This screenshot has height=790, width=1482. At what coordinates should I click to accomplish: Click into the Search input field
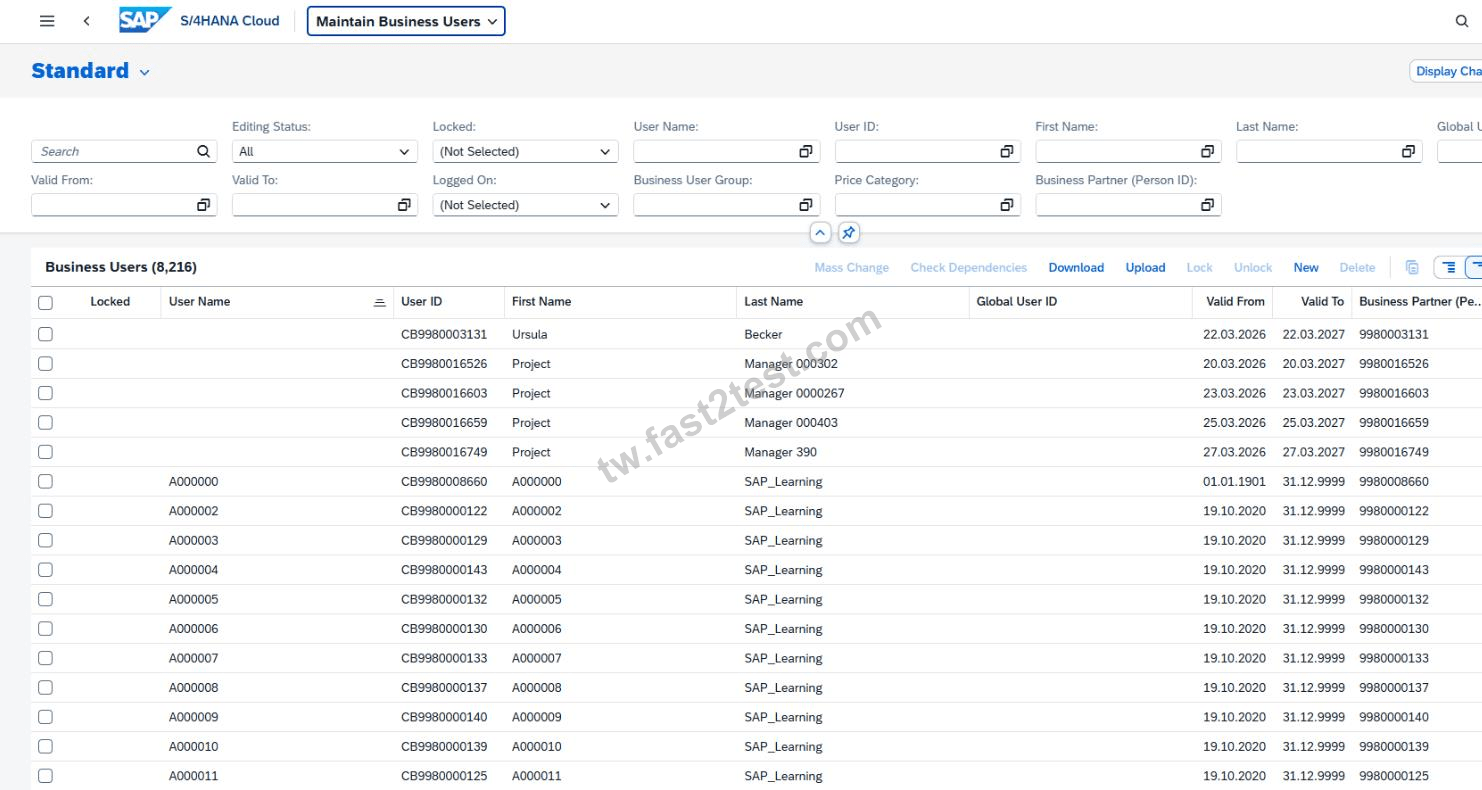point(113,152)
